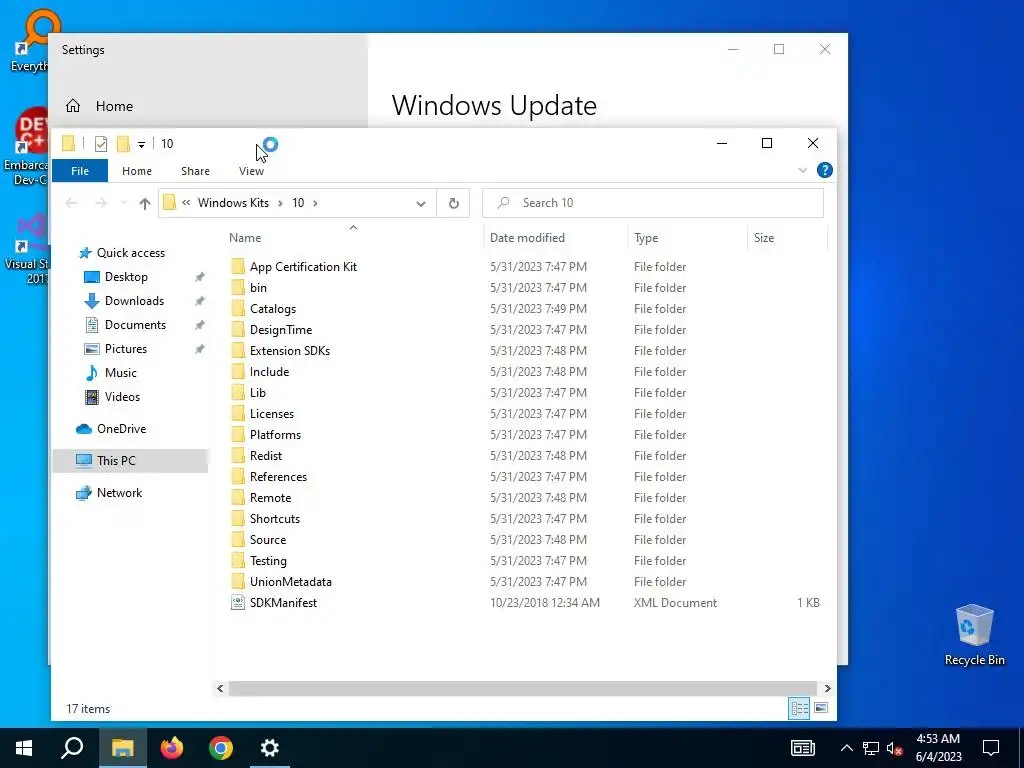Sort by Date modified column

click(x=527, y=238)
